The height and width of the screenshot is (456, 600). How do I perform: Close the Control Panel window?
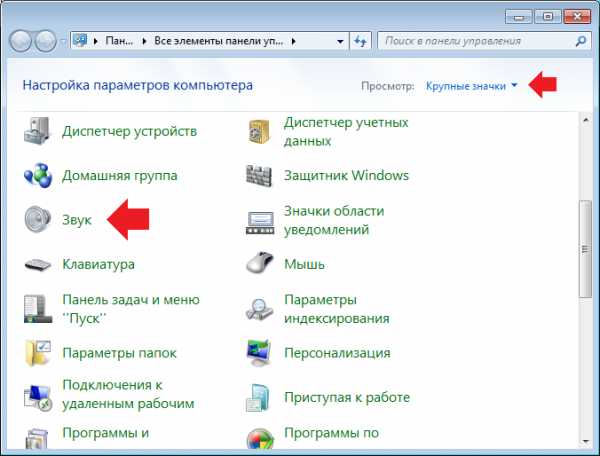coord(577,17)
